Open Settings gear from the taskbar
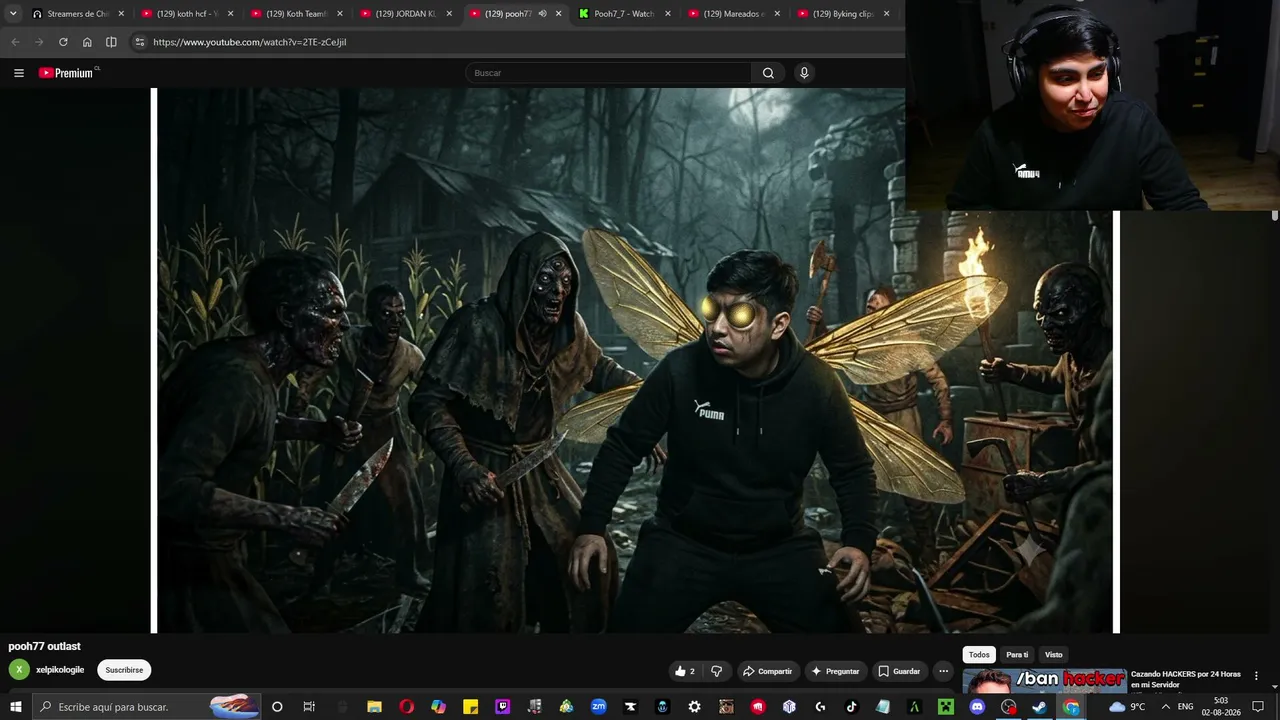Image resolution: width=1280 pixels, height=720 pixels. click(x=694, y=707)
